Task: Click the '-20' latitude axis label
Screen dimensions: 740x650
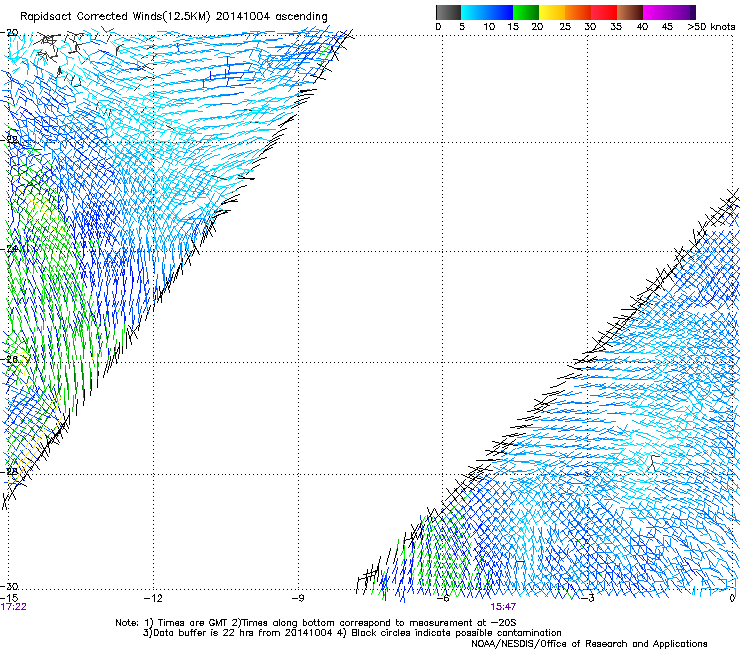Action: pos(9,33)
